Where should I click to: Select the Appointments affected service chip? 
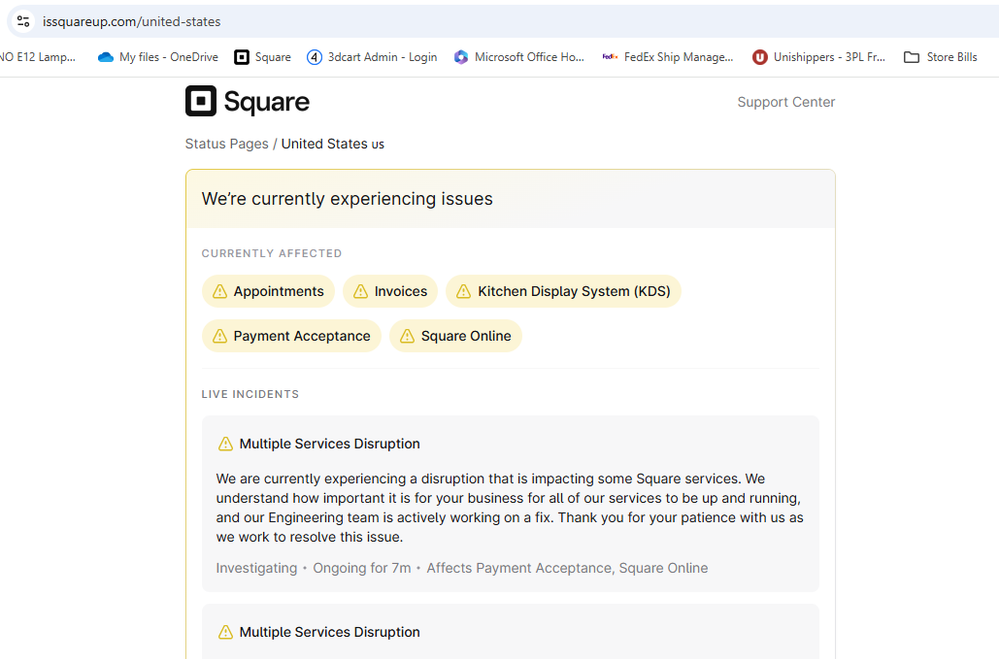tap(268, 291)
